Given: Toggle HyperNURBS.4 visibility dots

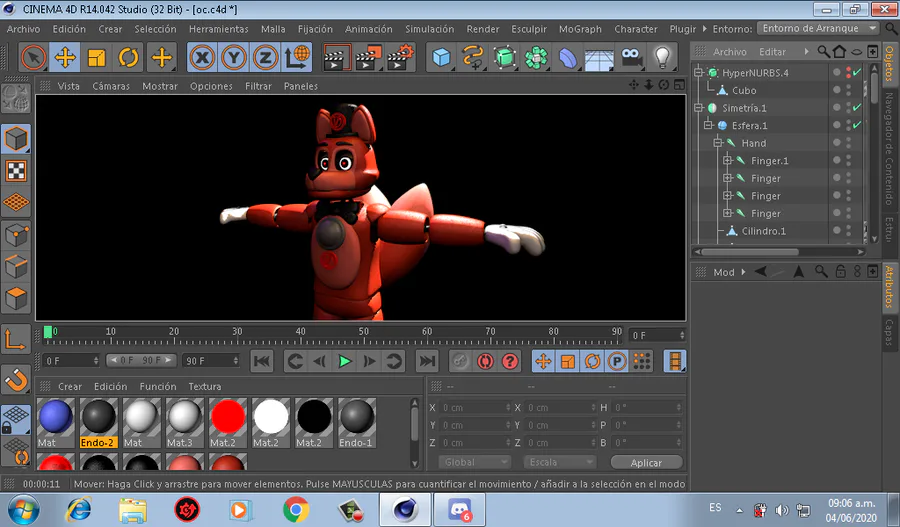Looking at the screenshot, I should tap(848, 73).
